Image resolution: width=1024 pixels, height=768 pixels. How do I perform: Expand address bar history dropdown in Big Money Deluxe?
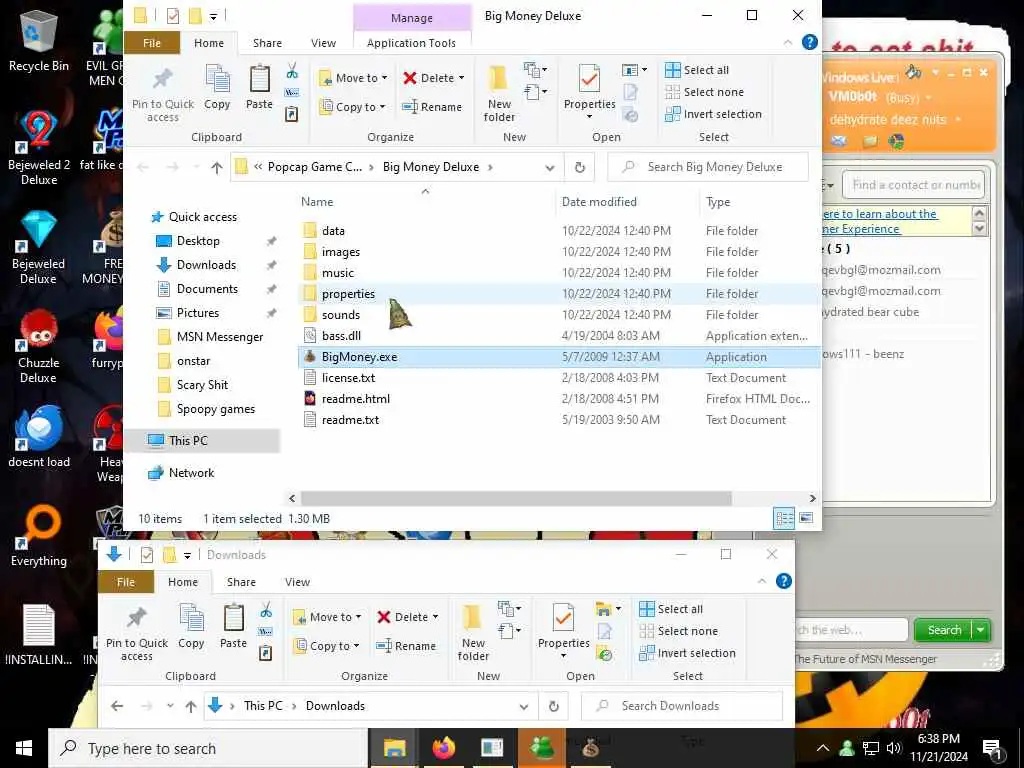click(550, 168)
